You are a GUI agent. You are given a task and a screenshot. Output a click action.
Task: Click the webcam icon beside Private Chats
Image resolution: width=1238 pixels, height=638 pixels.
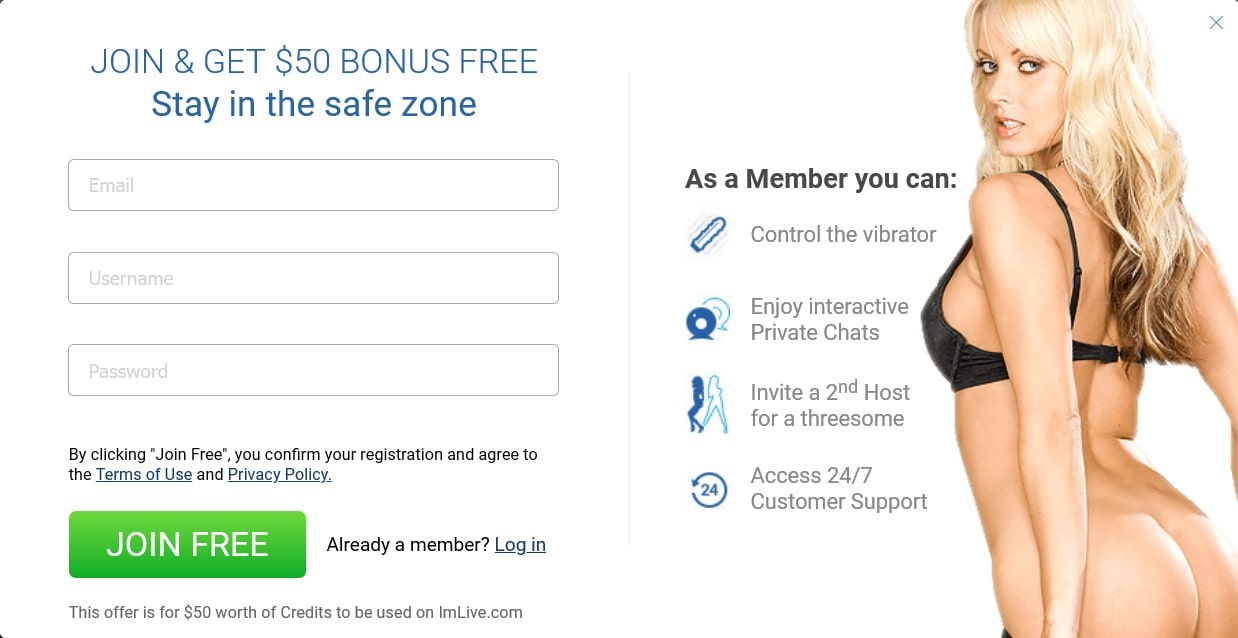(708, 319)
